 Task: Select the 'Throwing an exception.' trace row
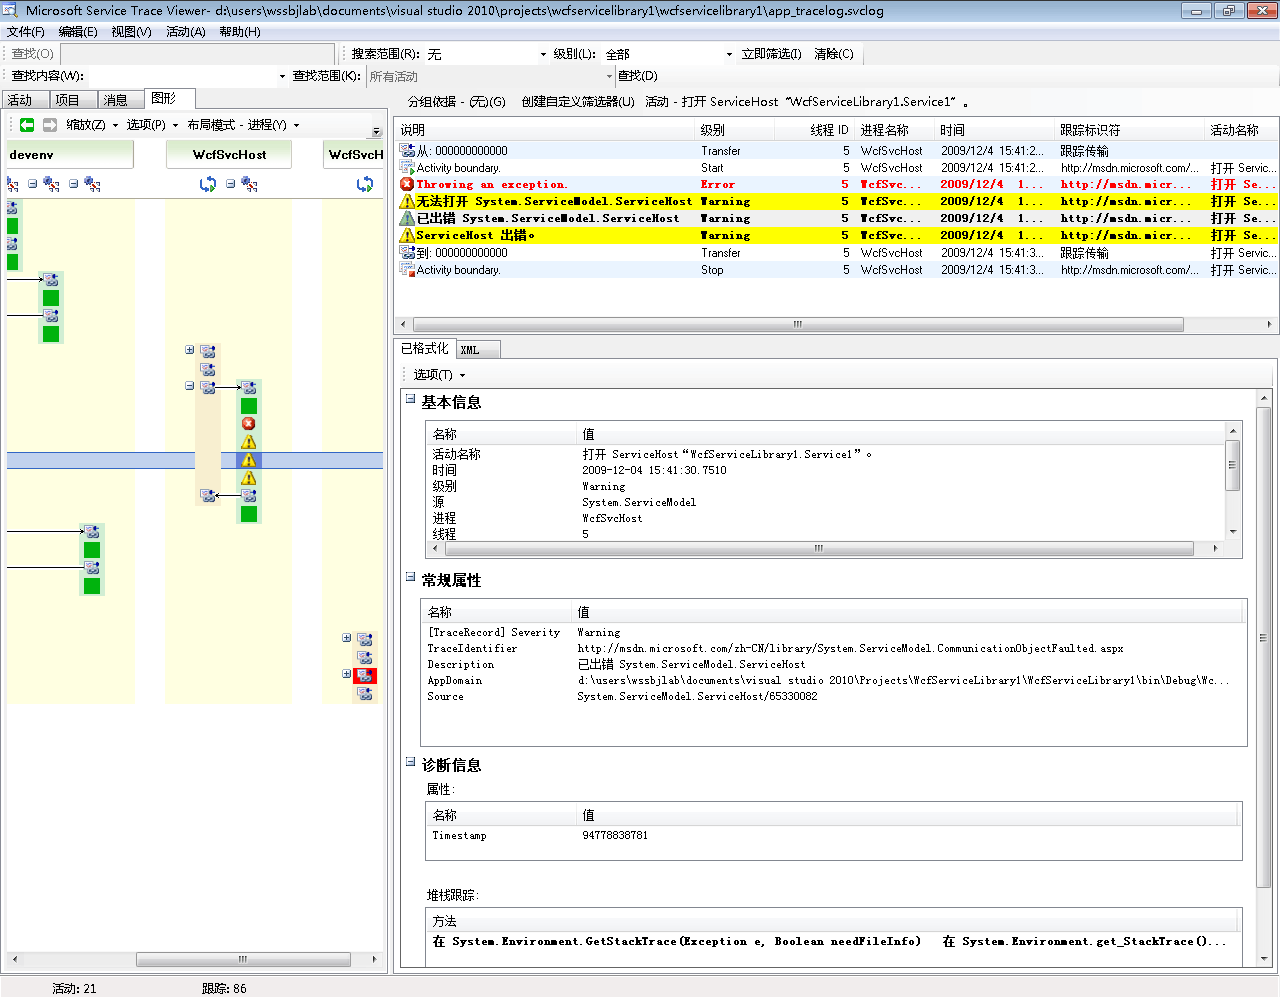click(835, 184)
